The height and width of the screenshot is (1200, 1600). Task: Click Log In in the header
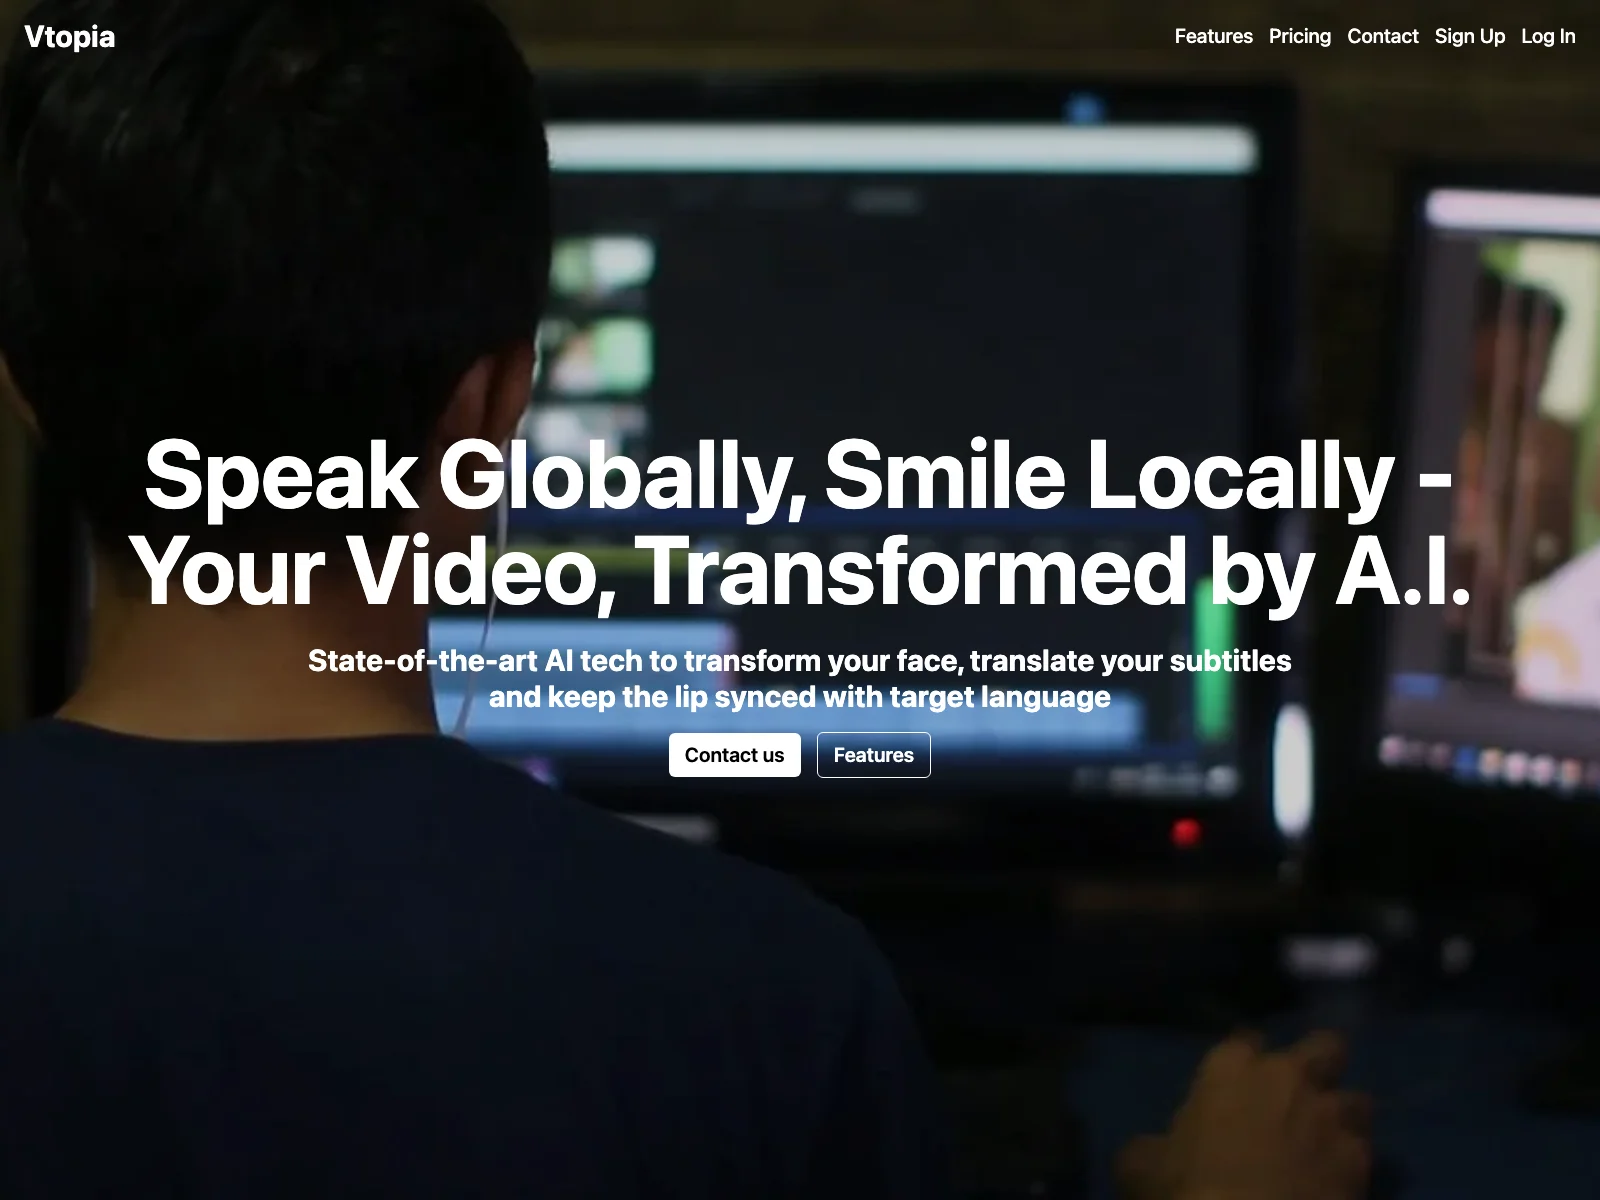tap(1547, 36)
